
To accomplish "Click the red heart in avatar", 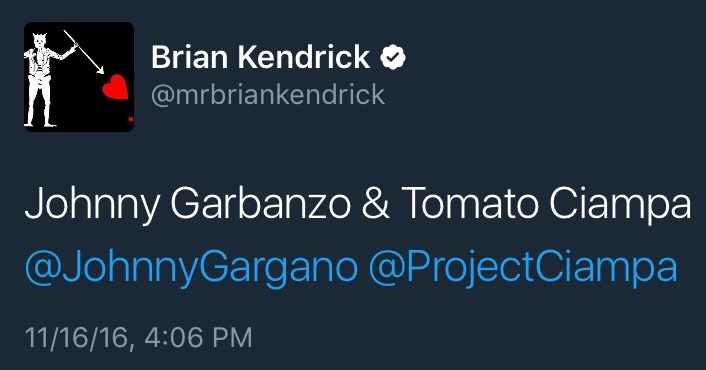I will point(116,87).
